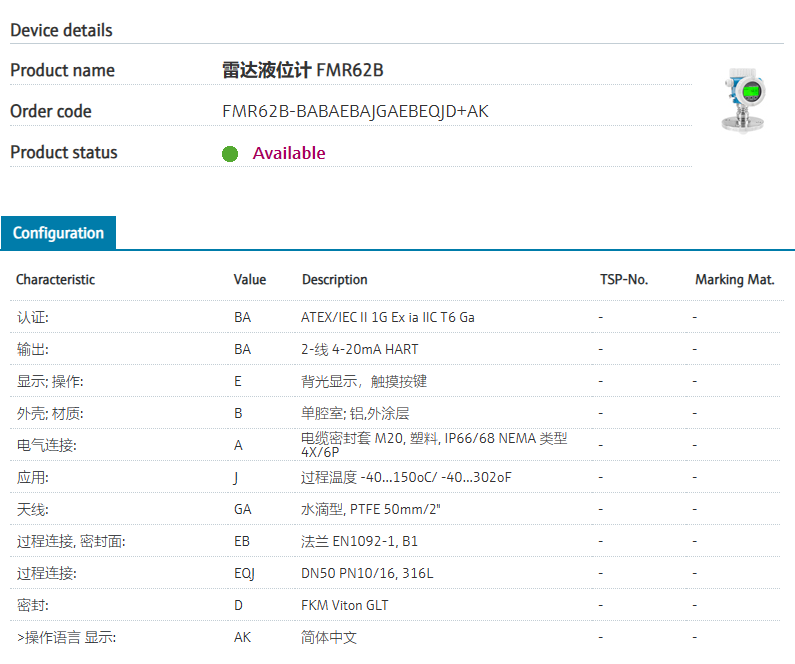Click the Characteristic column header
The image size is (795, 664).
pyautogui.click(x=56, y=280)
